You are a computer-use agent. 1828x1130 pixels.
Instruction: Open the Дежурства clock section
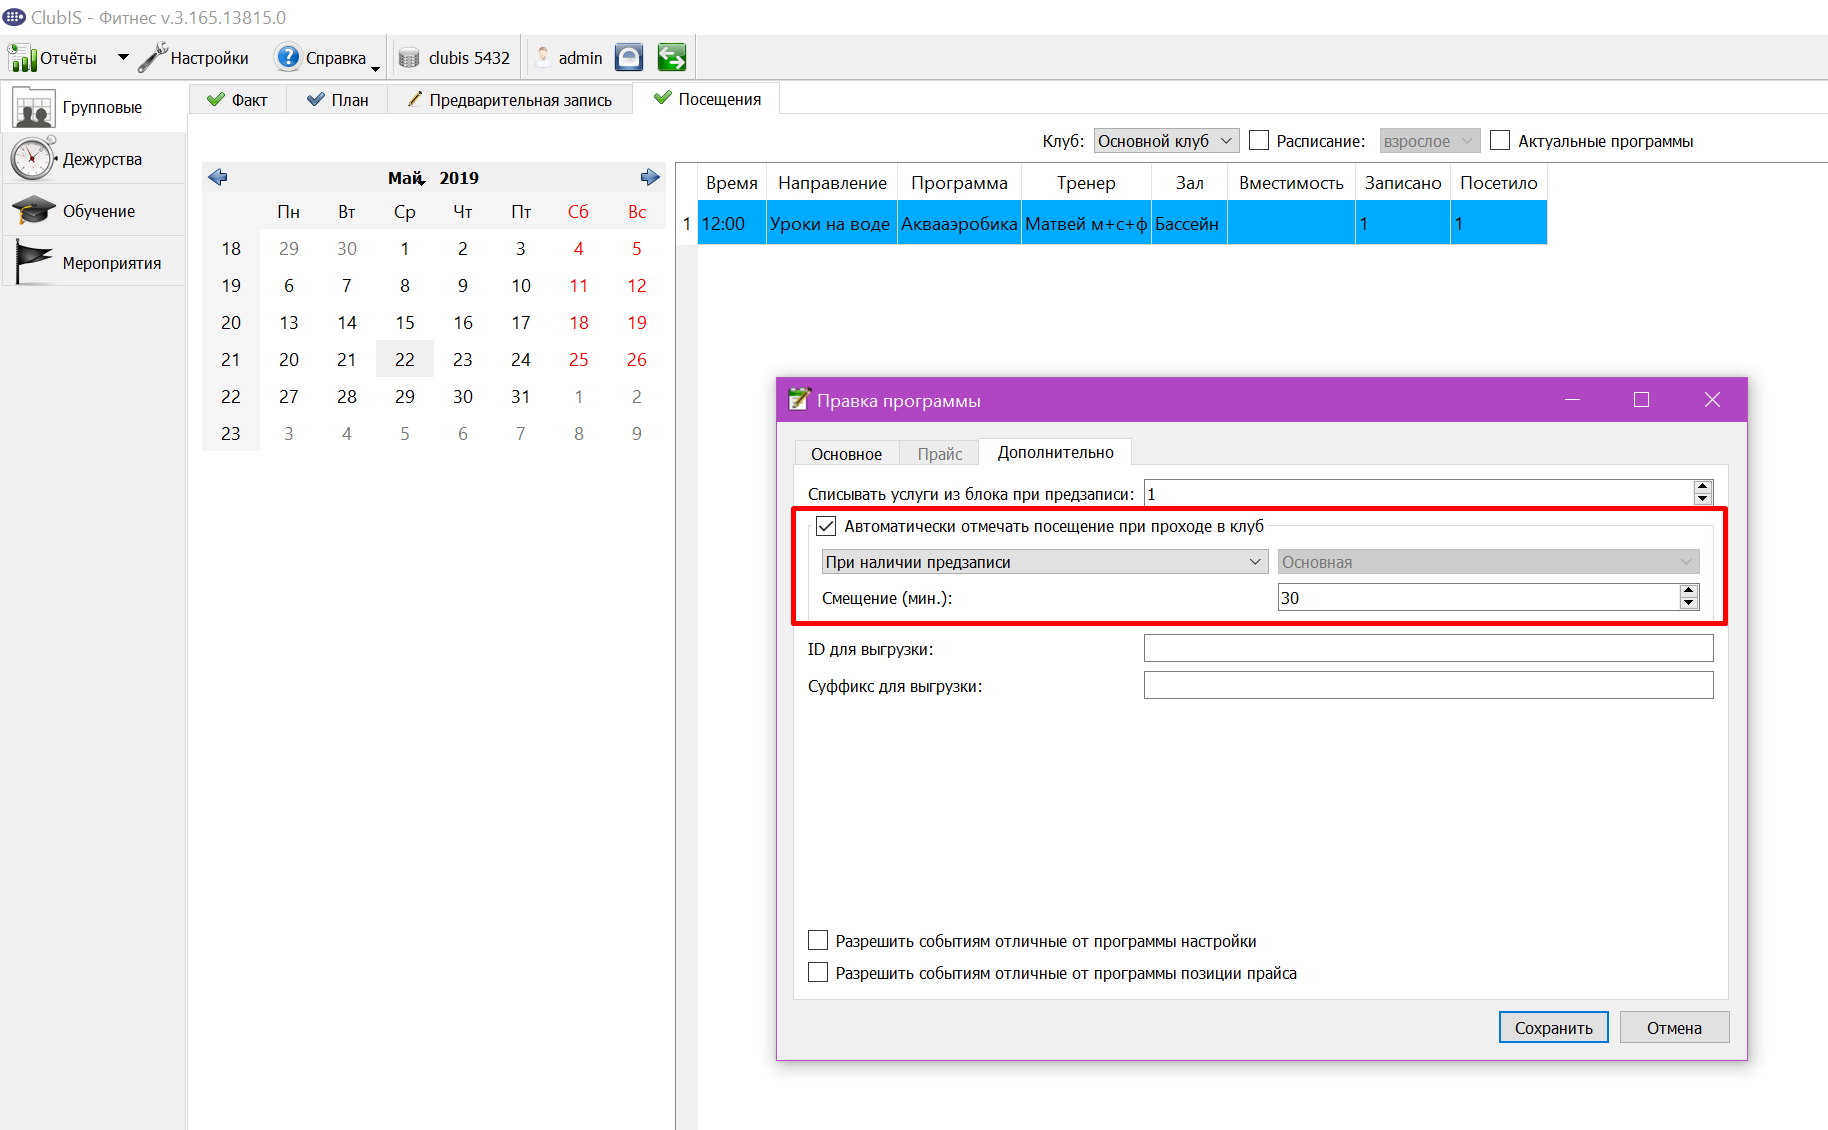(94, 159)
